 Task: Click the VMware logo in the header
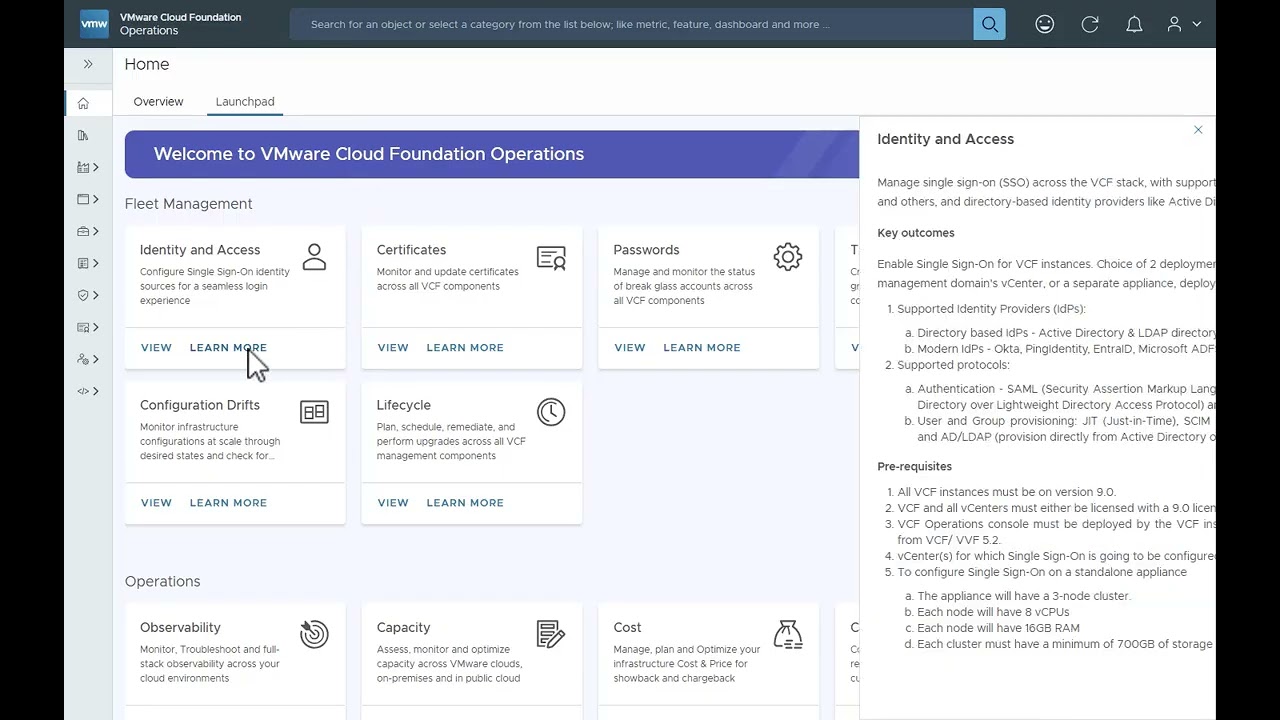coord(94,24)
